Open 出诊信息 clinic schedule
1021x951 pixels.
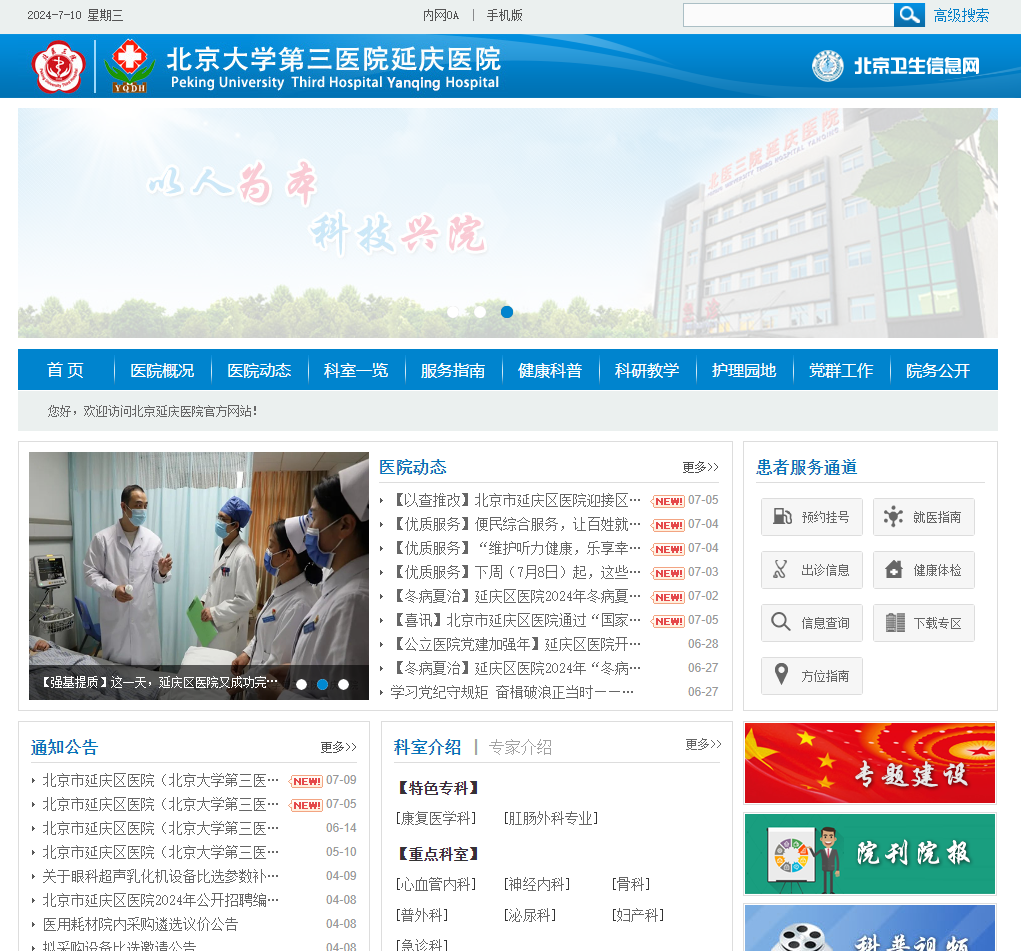(x=812, y=570)
